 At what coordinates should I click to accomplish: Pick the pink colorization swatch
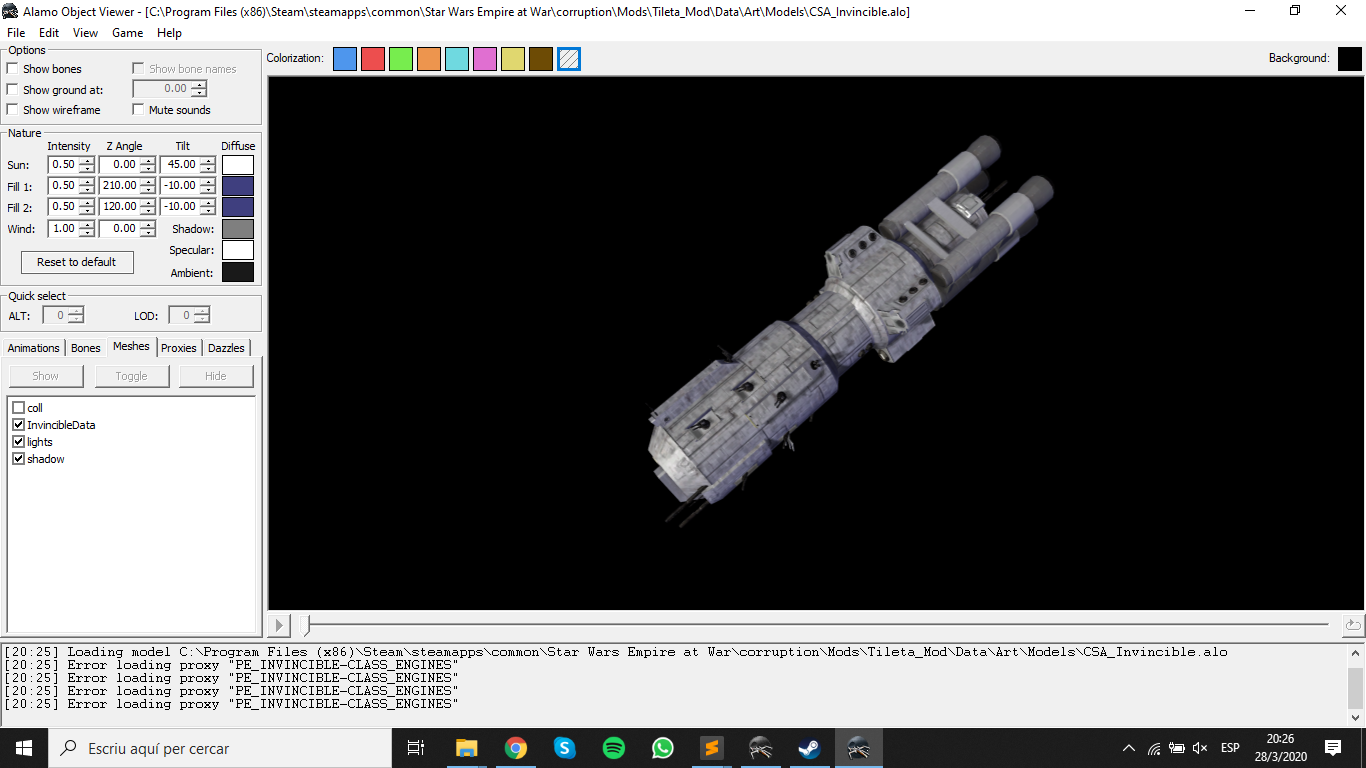(485, 59)
